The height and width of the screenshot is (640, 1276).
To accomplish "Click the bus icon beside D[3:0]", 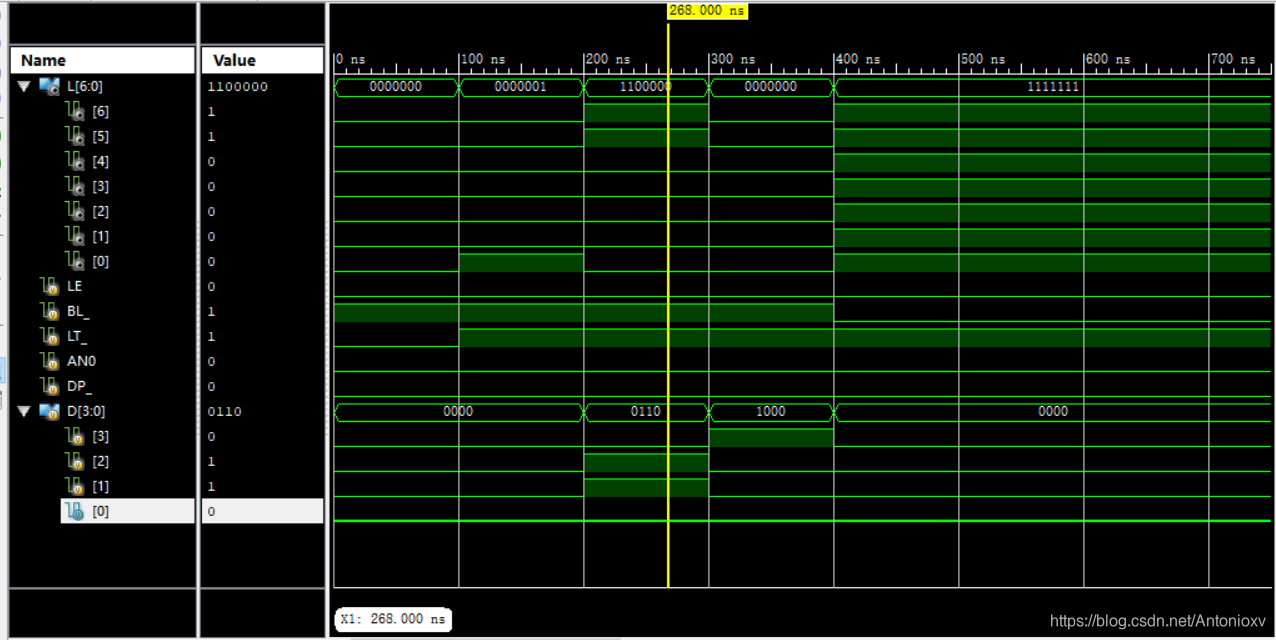I will point(50,411).
